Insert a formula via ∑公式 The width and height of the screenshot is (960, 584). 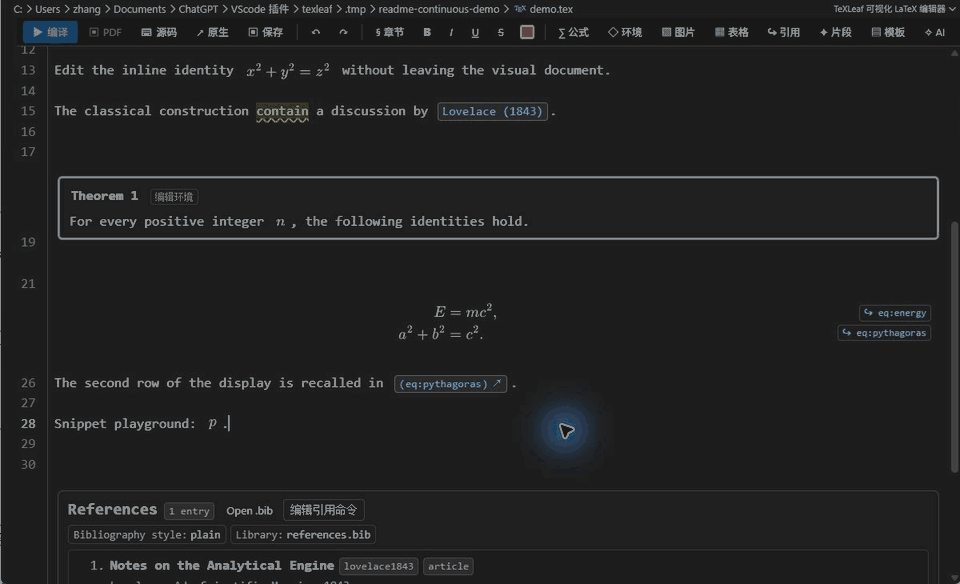[x=574, y=32]
